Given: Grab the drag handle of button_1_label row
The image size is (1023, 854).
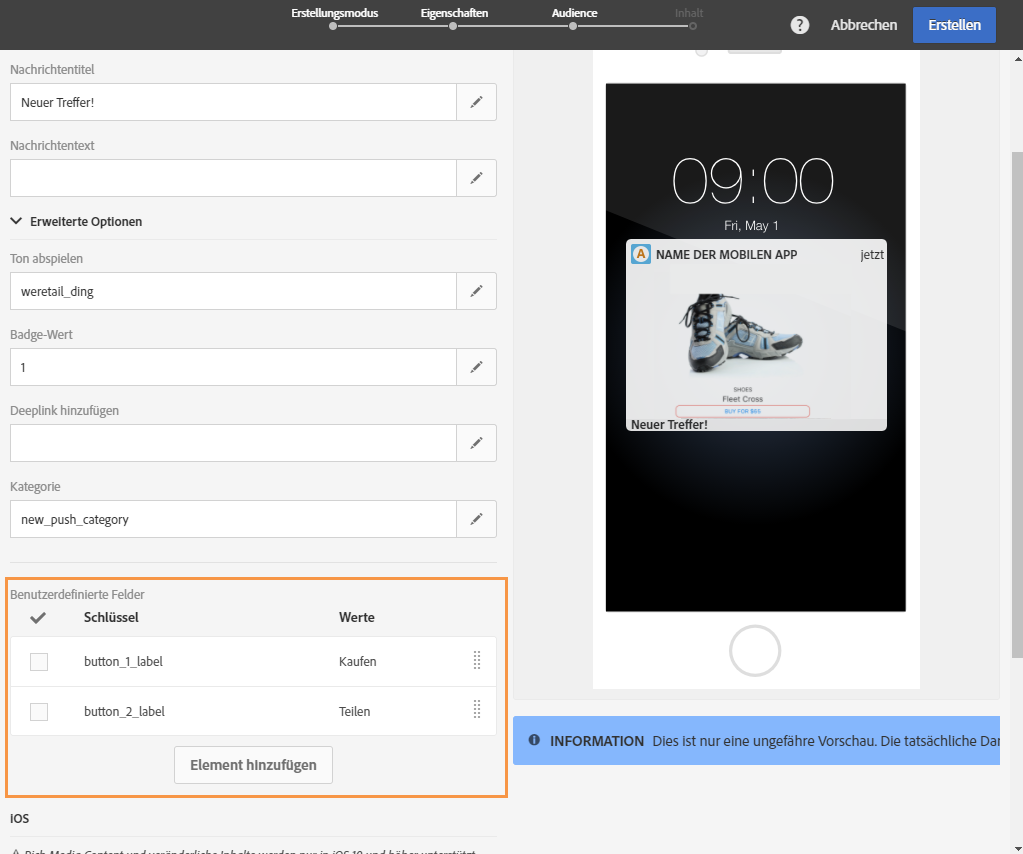Looking at the screenshot, I should tap(477, 660).
